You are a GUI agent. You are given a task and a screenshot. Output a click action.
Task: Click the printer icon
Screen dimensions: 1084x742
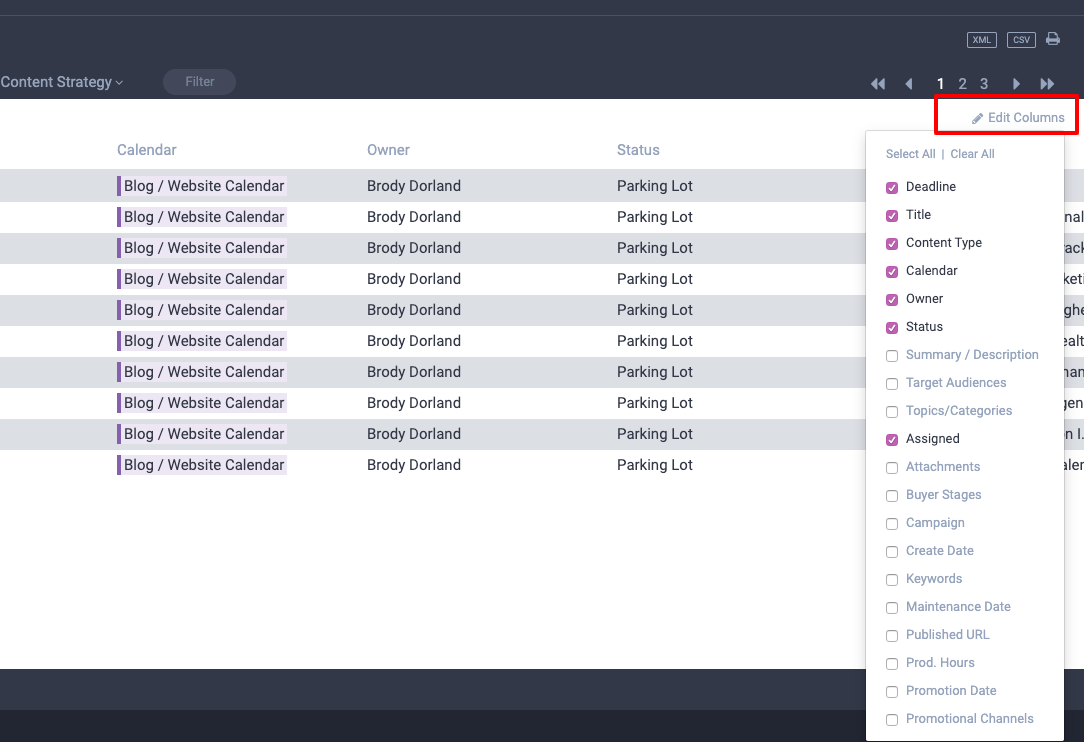coord(1053,39)
